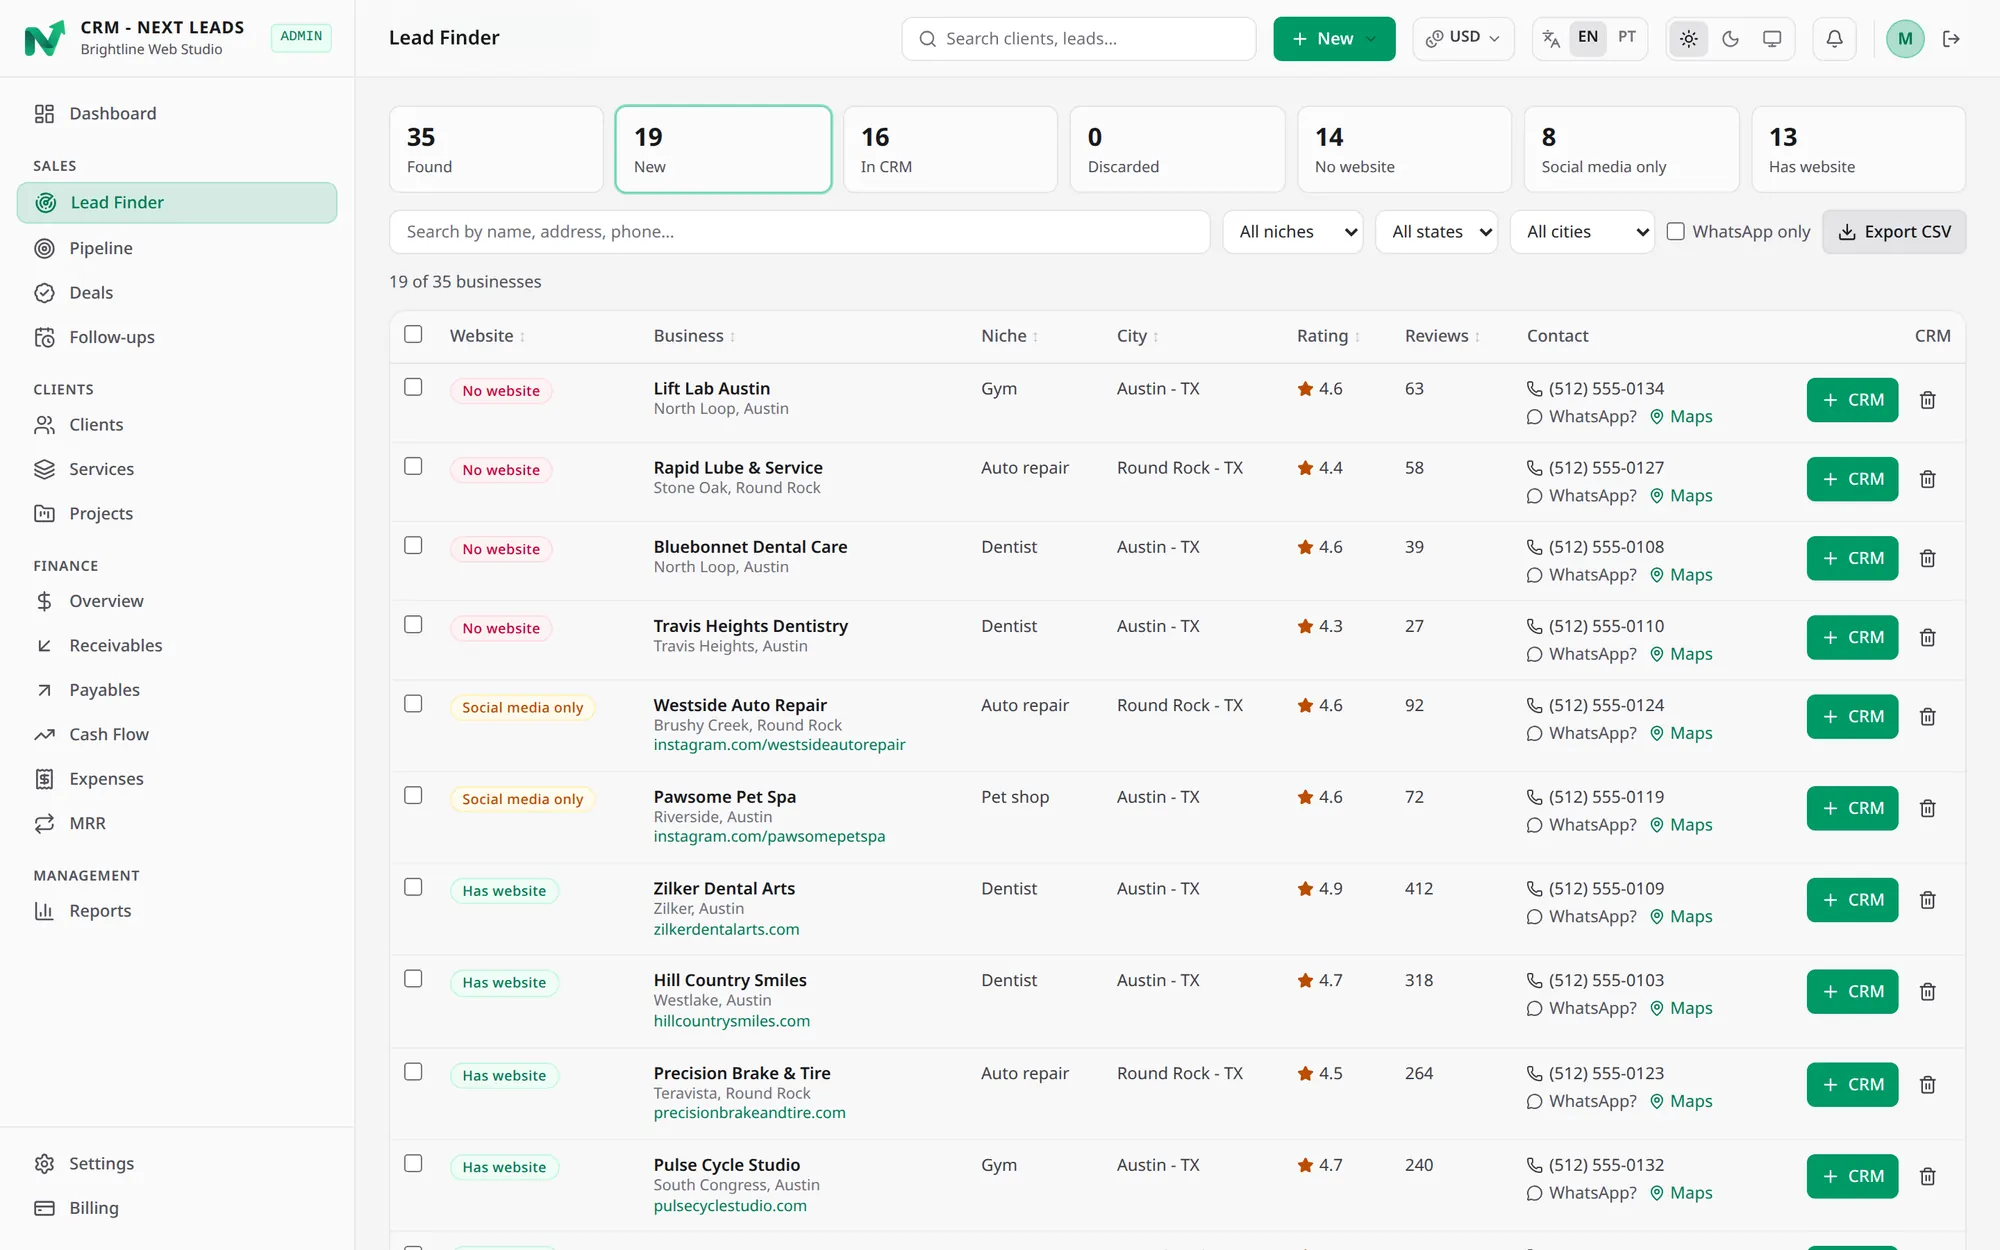The height and width of the screenshot is (1250, 2000).
Task: Switch language to PT
Action: pyautogui.click(x=1627, y=38)
